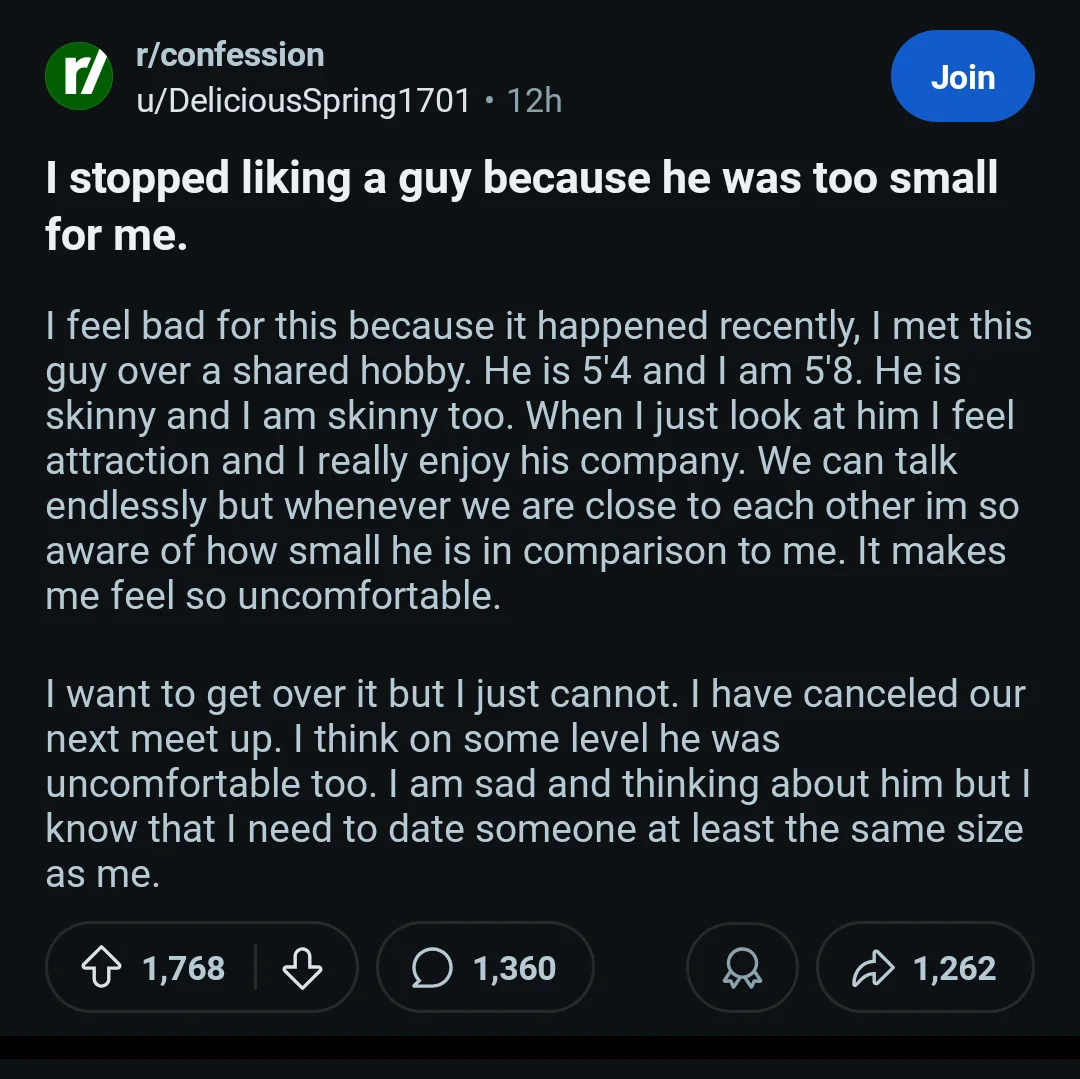Open the r/confession subreddit link

coord(230,55)
